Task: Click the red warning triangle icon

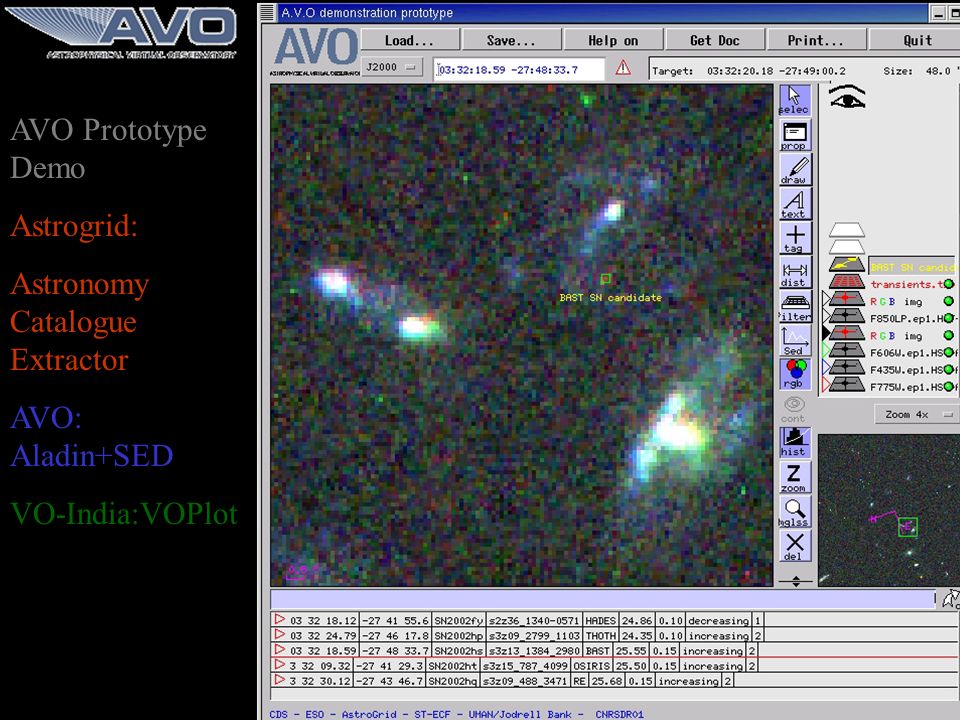Action: [623, 67]
